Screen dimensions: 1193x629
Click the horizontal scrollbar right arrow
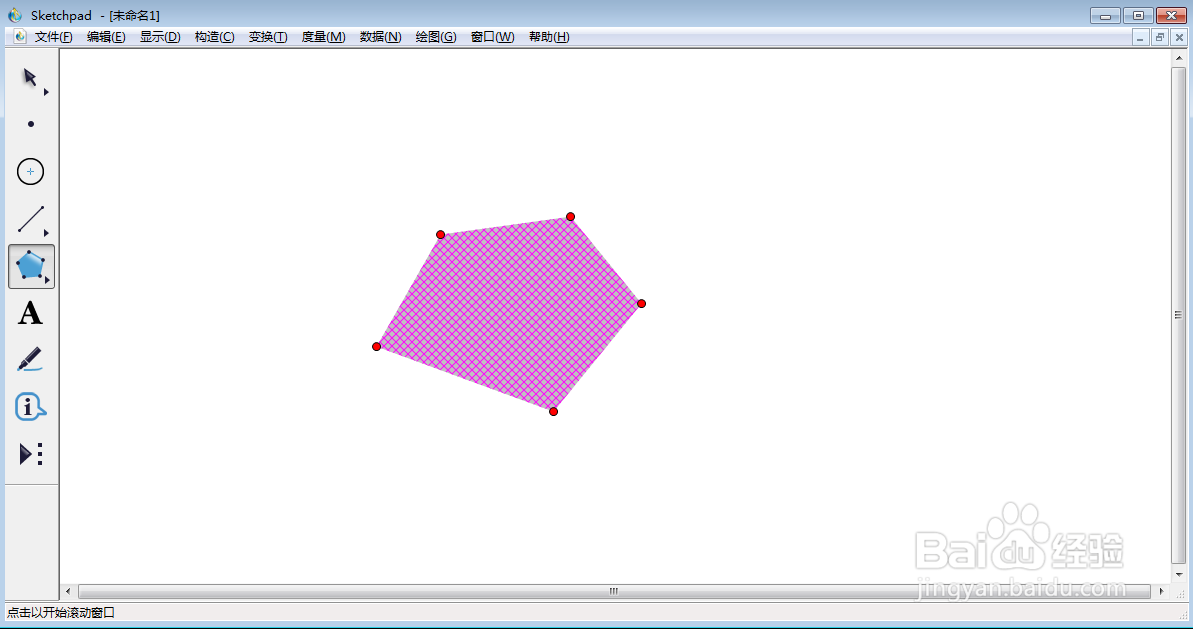(1162, 591)
